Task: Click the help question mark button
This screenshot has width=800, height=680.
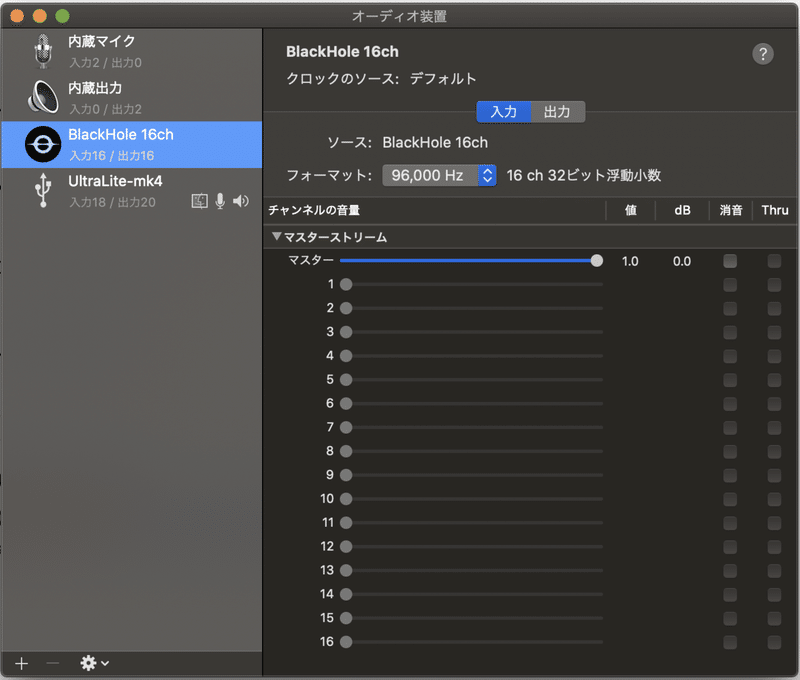Action: [764, 54]
